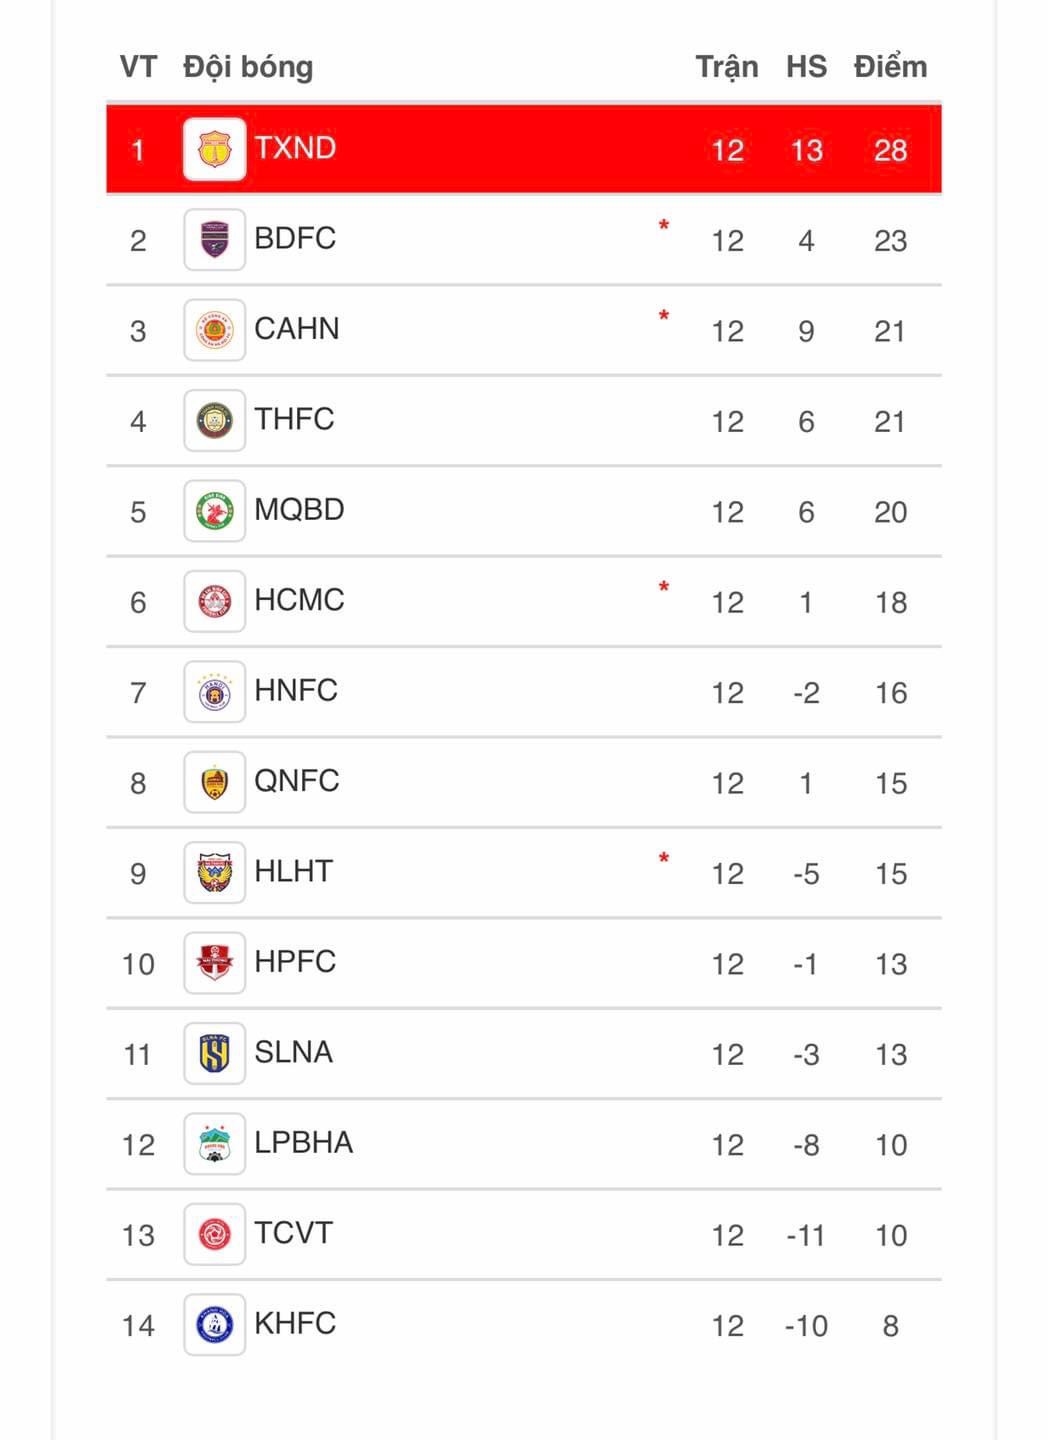Viewport: 1048px width, 1440px height.
Task: Click the HLHT team crest
Action: 214,873
